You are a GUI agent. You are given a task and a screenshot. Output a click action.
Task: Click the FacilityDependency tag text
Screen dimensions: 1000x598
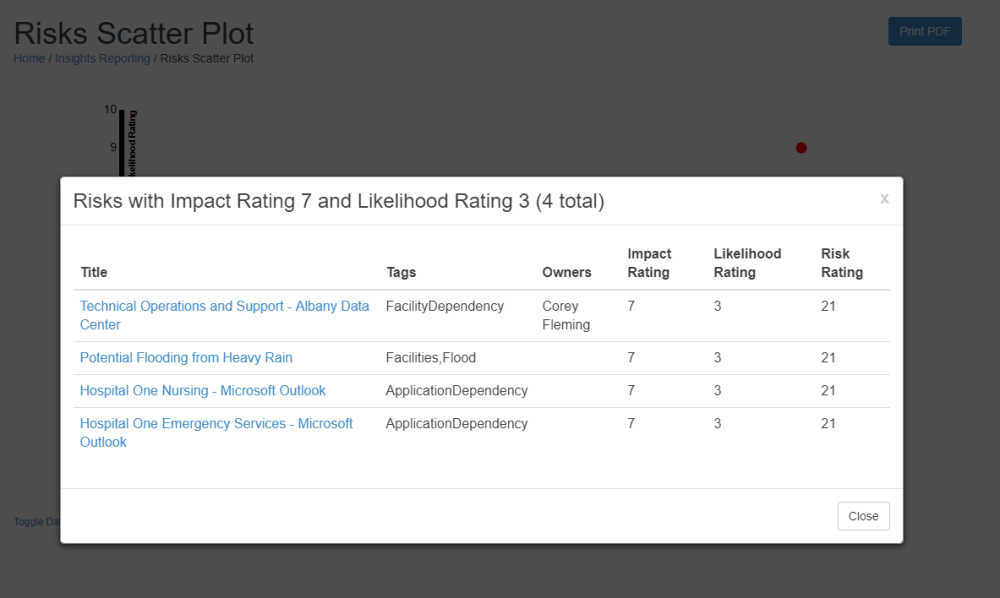(444, 306)
